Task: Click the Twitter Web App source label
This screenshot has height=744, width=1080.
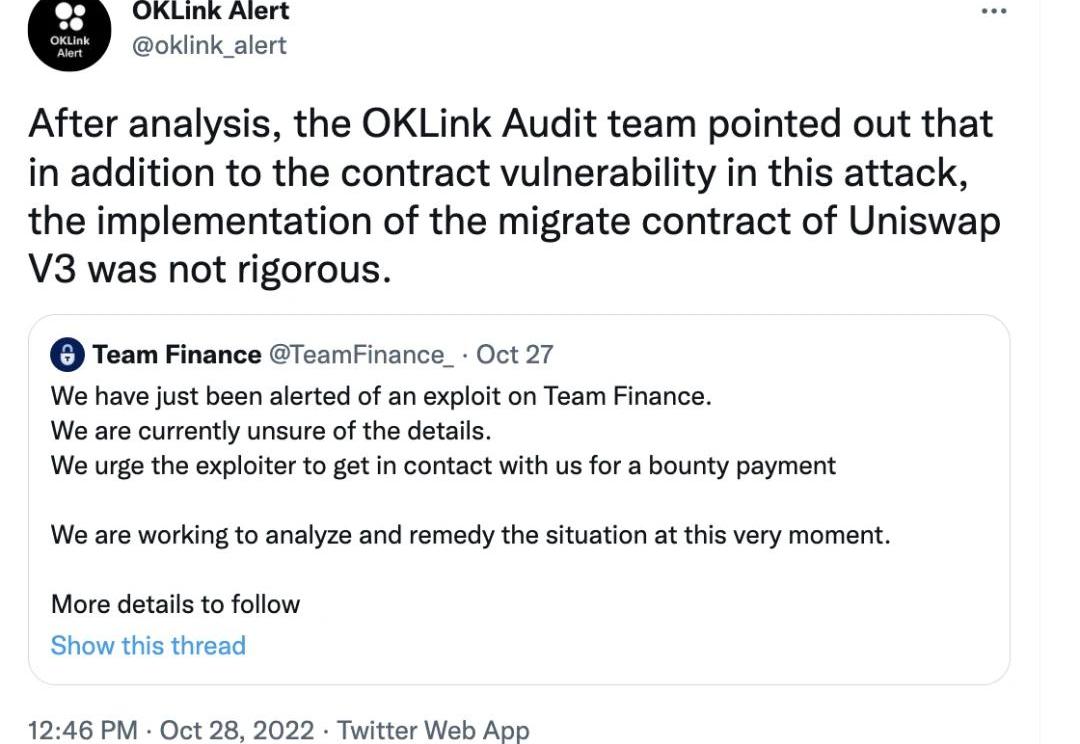Action: coord(433,730)
